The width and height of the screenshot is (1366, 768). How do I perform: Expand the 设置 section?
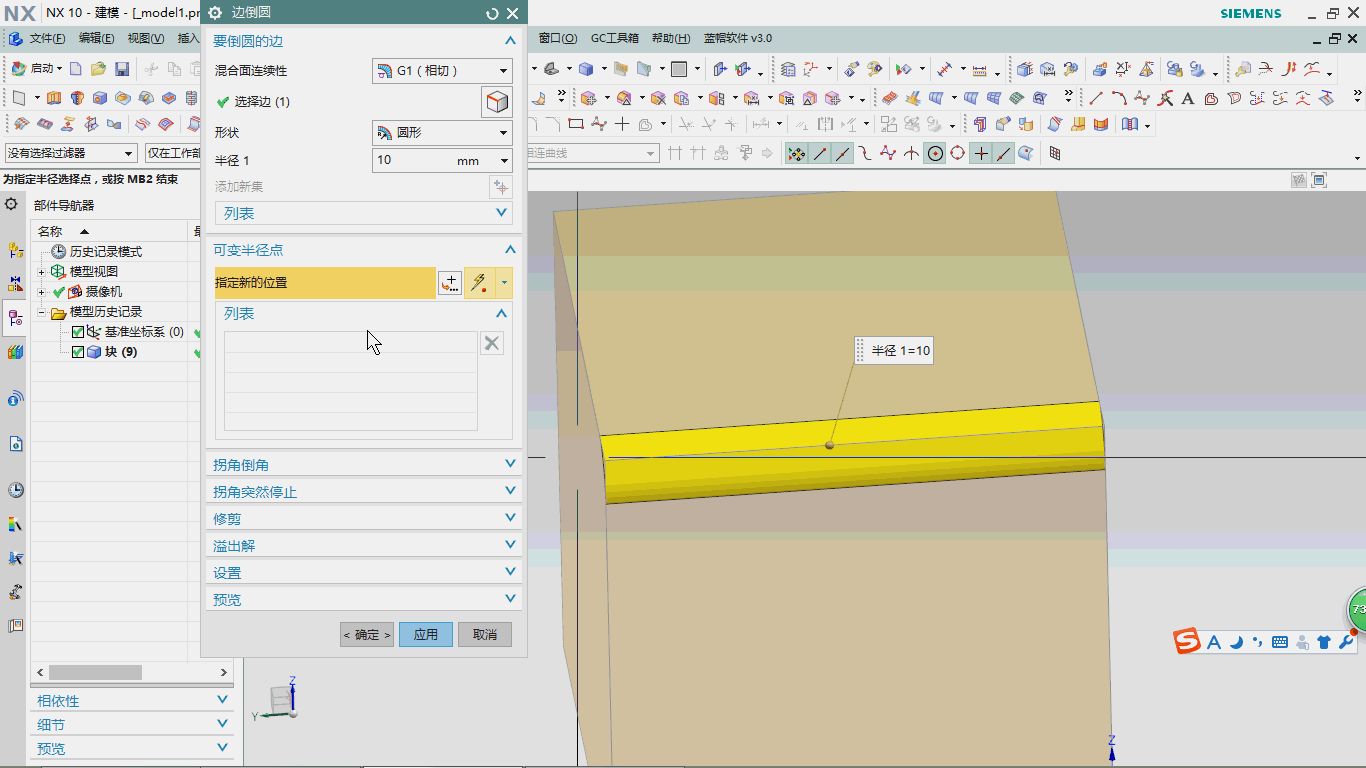(365, 573)
